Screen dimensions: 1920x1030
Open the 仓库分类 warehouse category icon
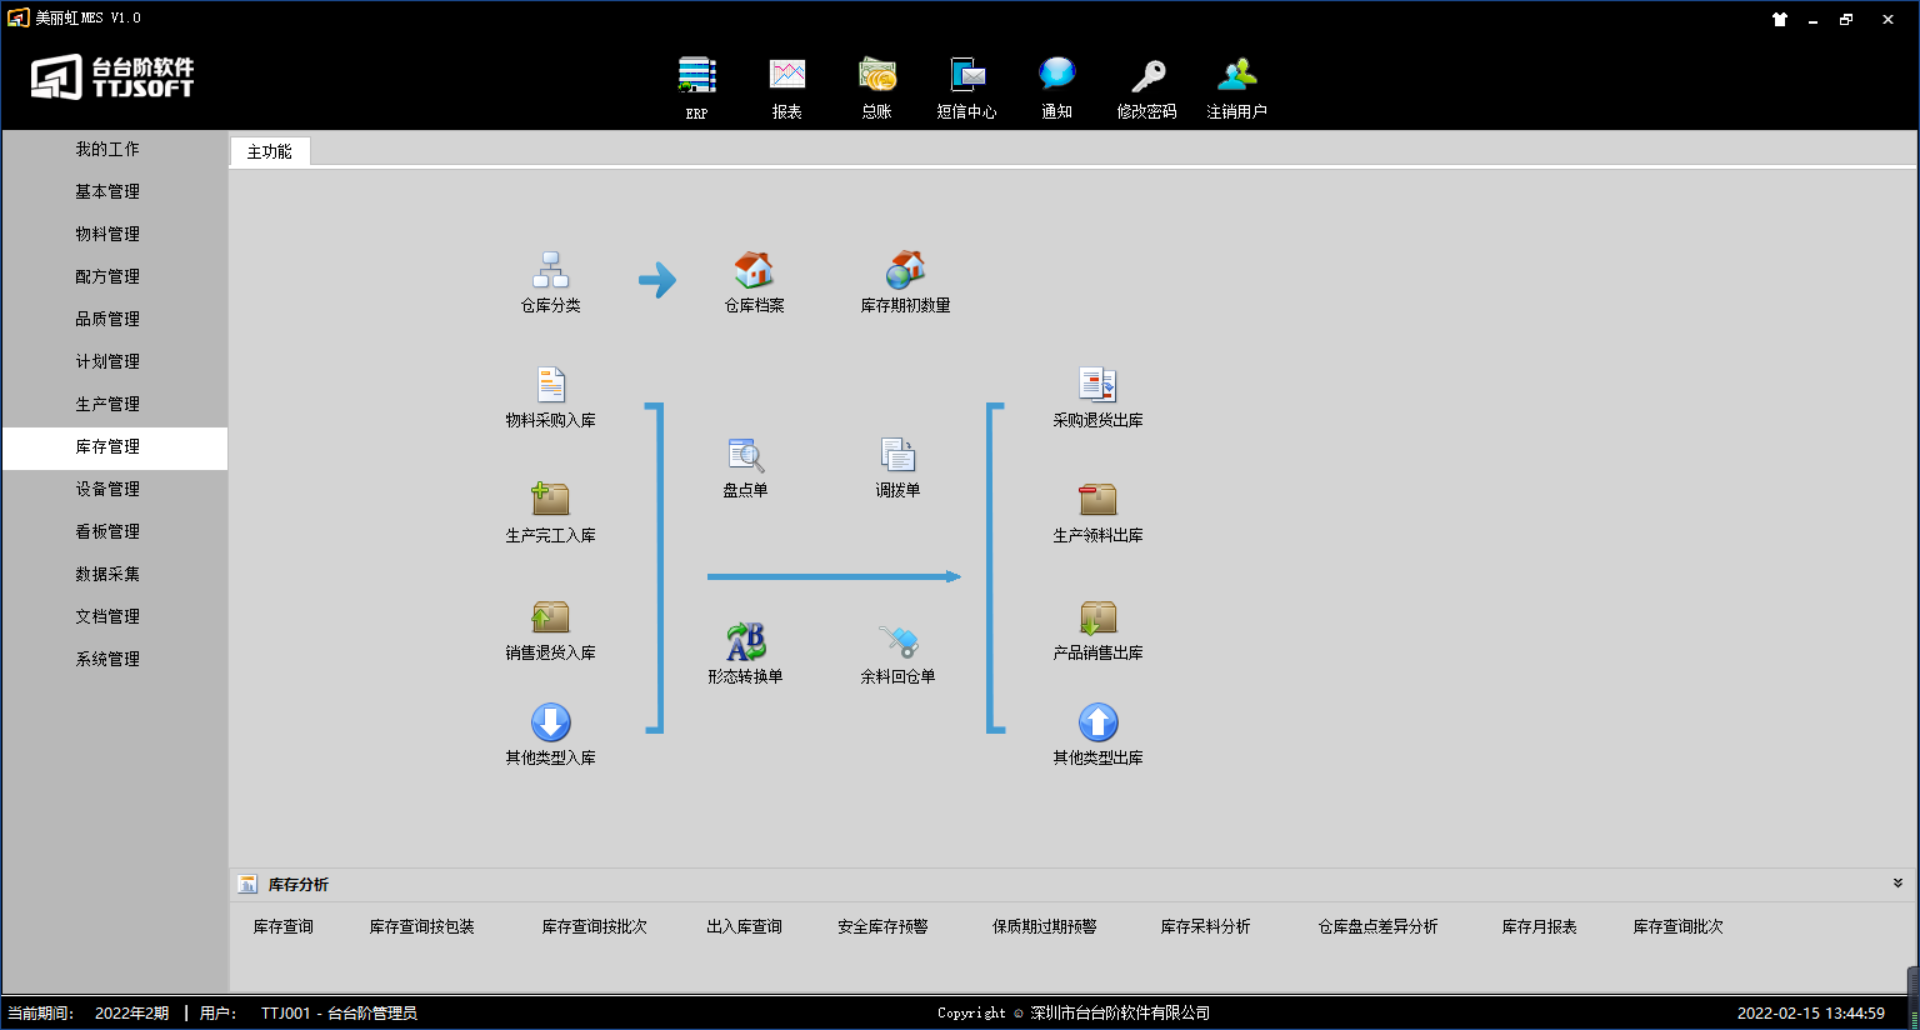pyautogui.click(x=550, y=271)
